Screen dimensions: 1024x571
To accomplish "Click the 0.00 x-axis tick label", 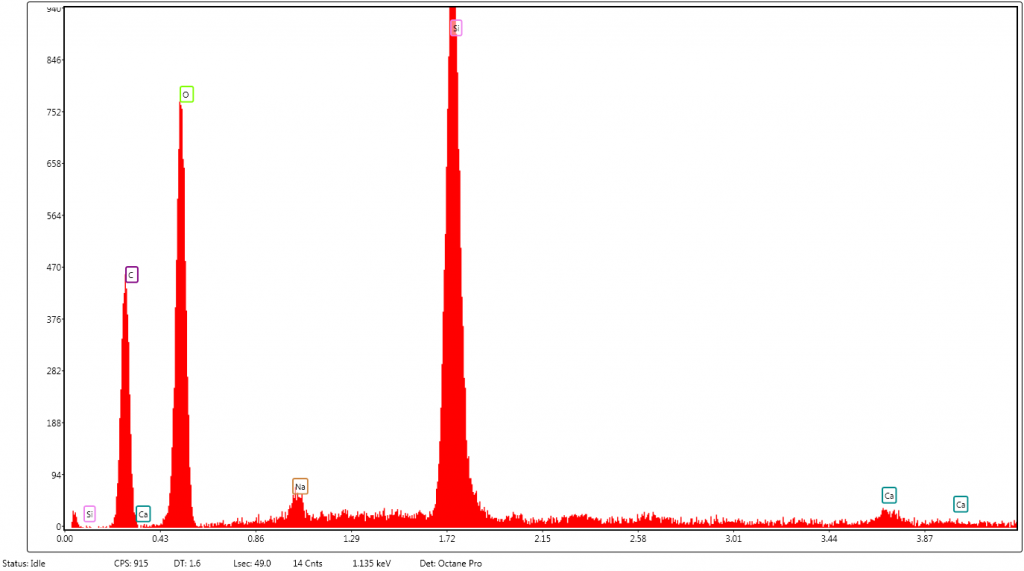I will click(x=65, y=539).
